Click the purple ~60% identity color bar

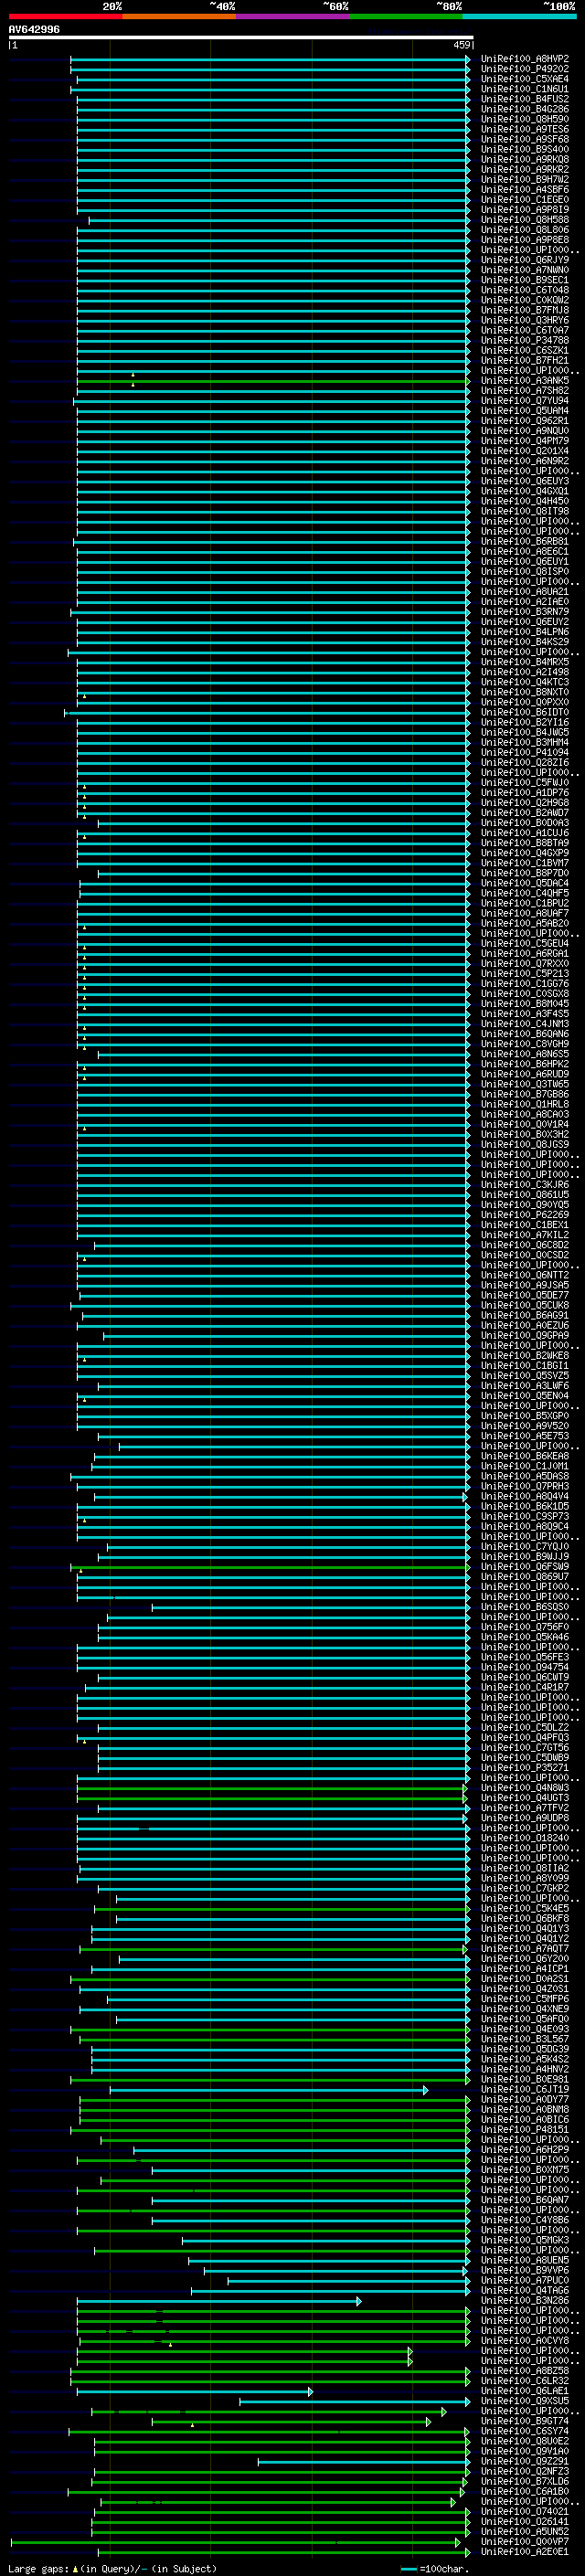pos(292,16)
